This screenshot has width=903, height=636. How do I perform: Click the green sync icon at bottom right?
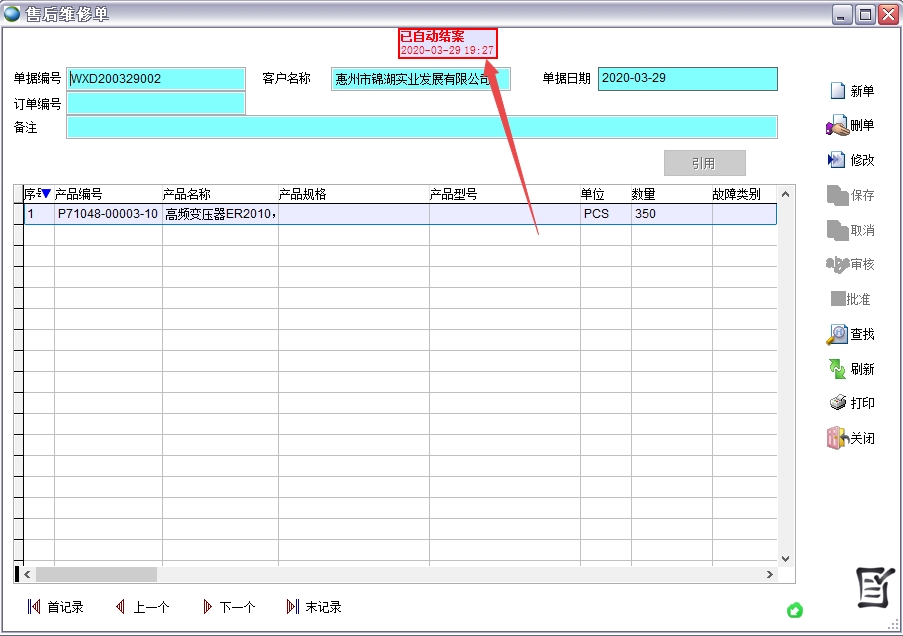[x=795, y=608]
